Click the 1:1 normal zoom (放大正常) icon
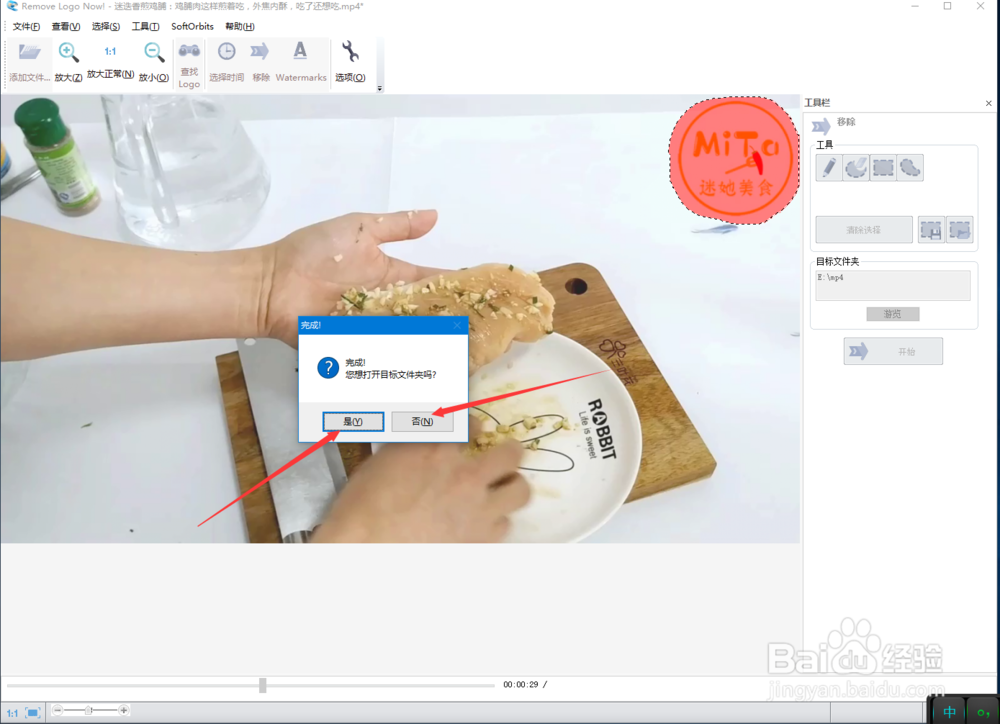 110,51
